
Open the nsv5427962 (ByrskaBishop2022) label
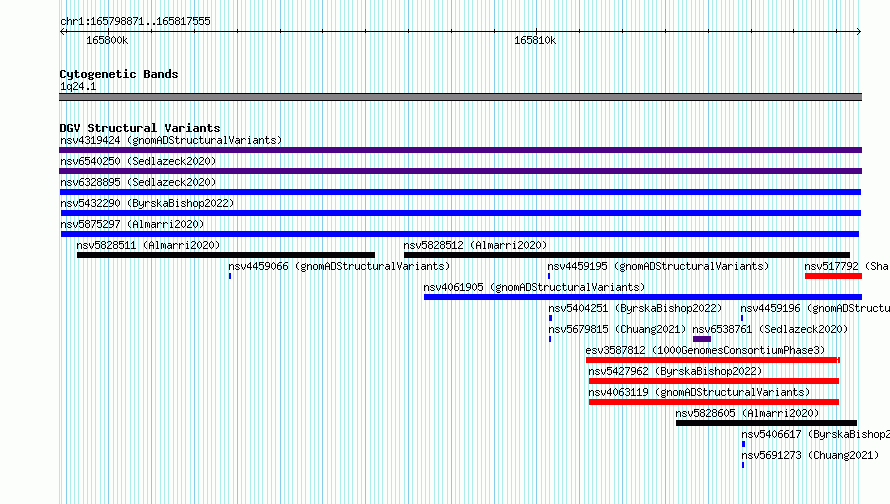[x=675, y=371]
